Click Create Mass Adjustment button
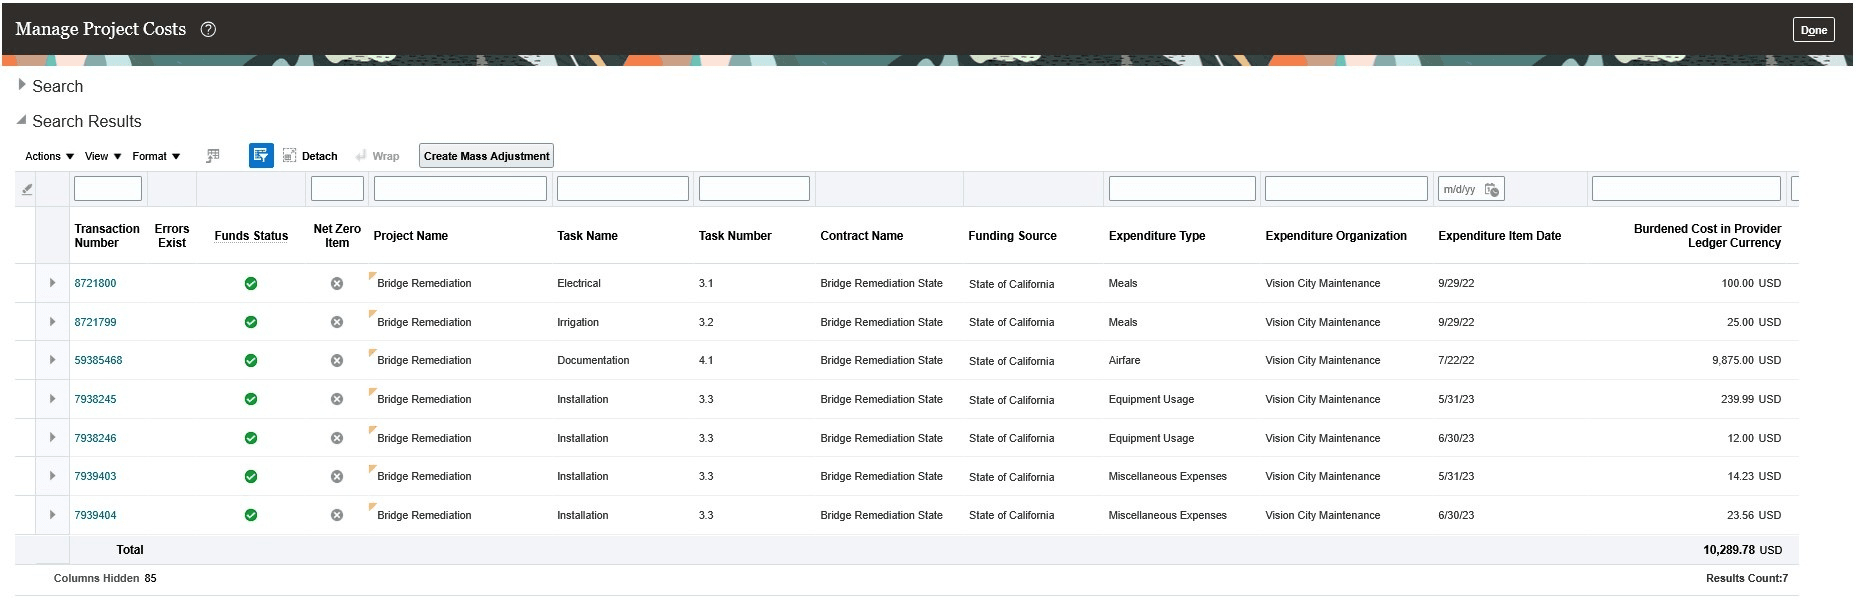The width and height of the screenshot is (1858, 602). coord(486,156)
